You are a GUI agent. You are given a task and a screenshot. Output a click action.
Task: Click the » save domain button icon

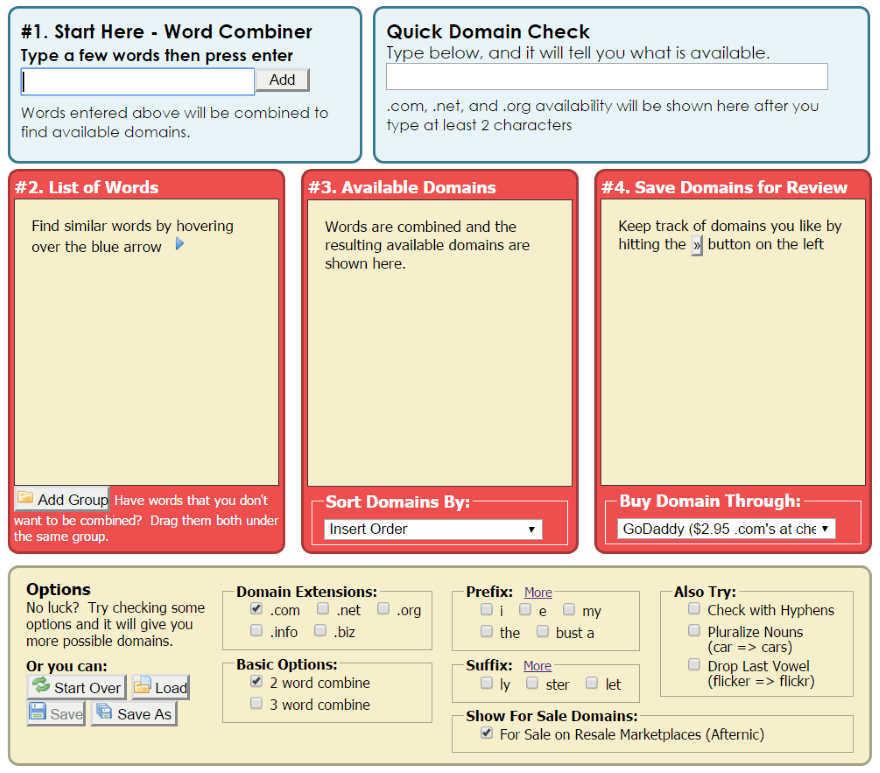click(x=696, y=245)
